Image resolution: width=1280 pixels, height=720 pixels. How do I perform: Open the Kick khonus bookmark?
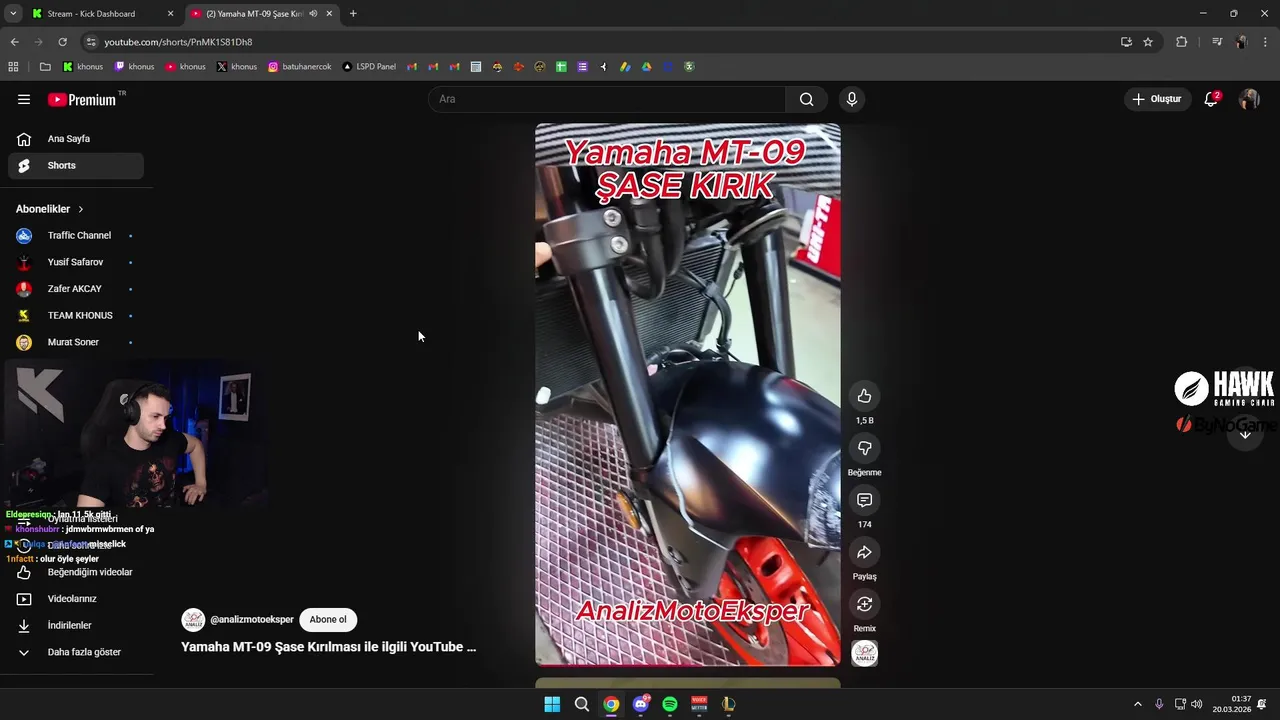tap(83, 67)
